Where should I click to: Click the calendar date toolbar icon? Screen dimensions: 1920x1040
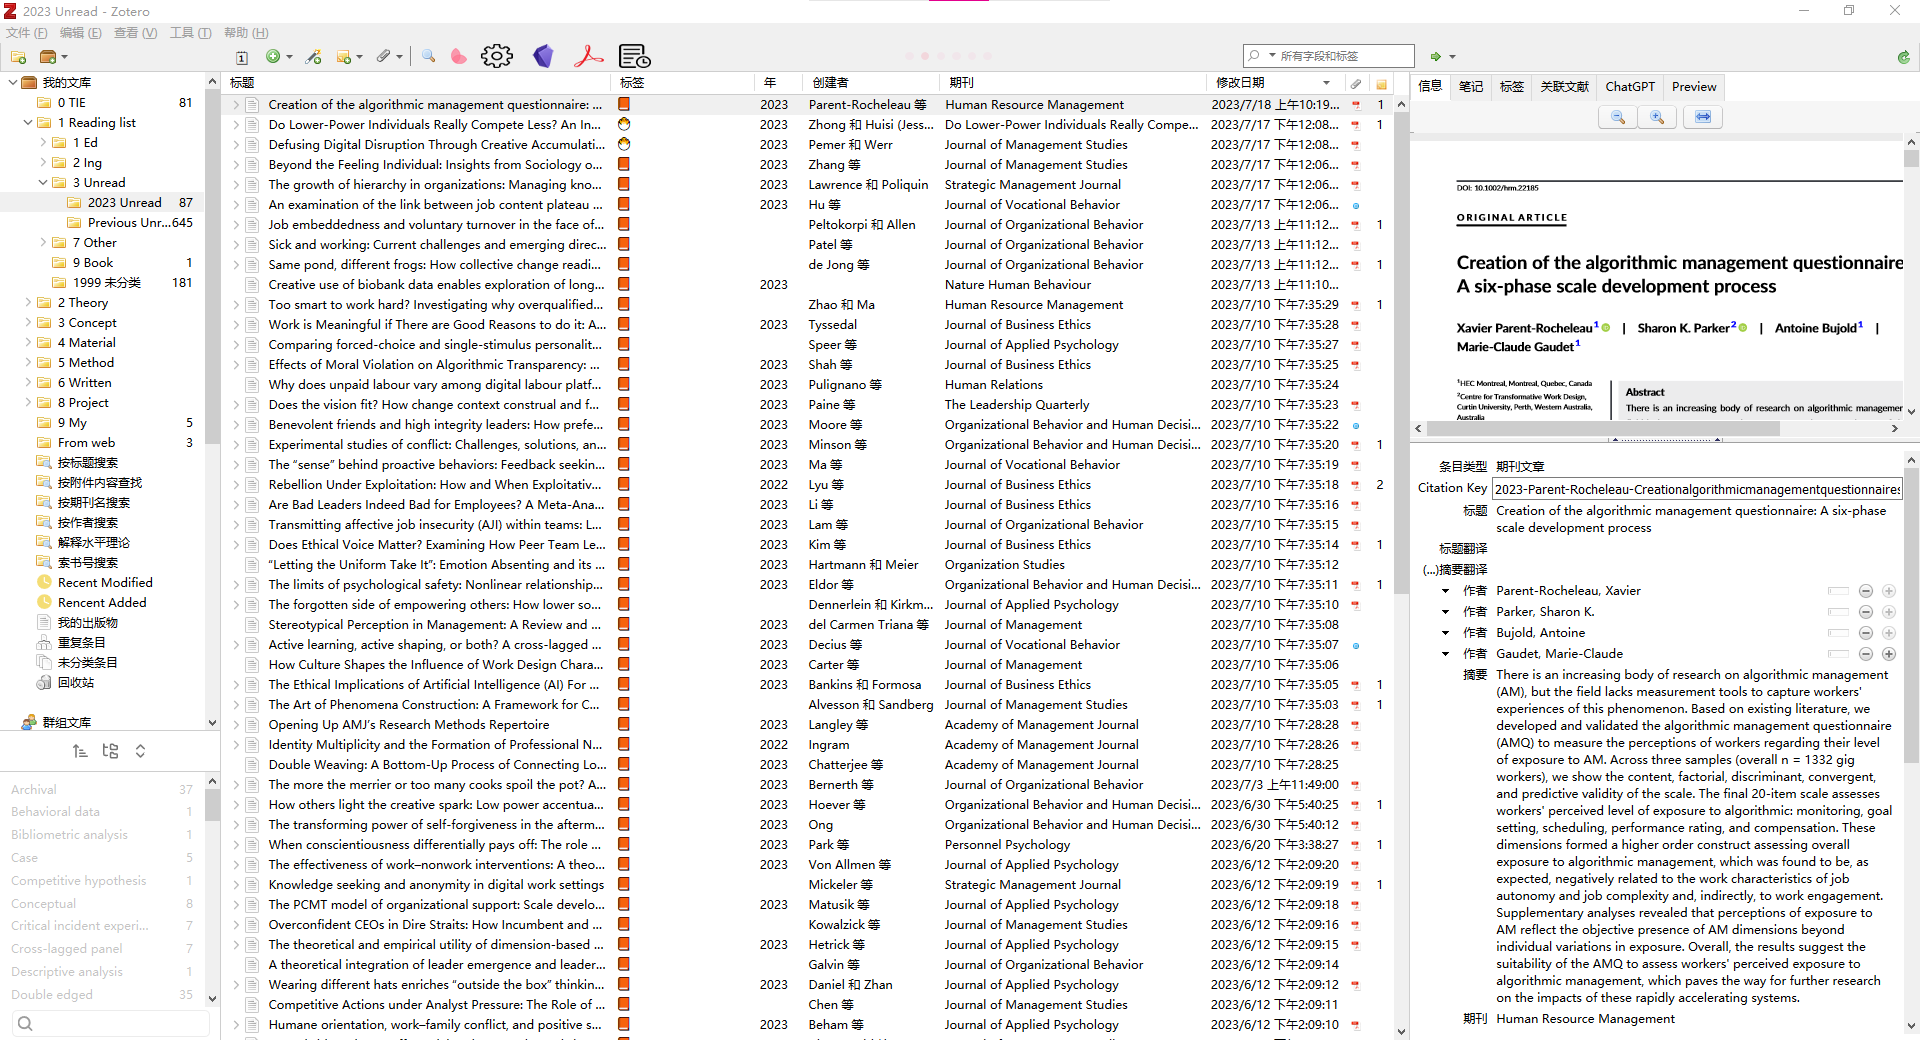click(242, 57)
